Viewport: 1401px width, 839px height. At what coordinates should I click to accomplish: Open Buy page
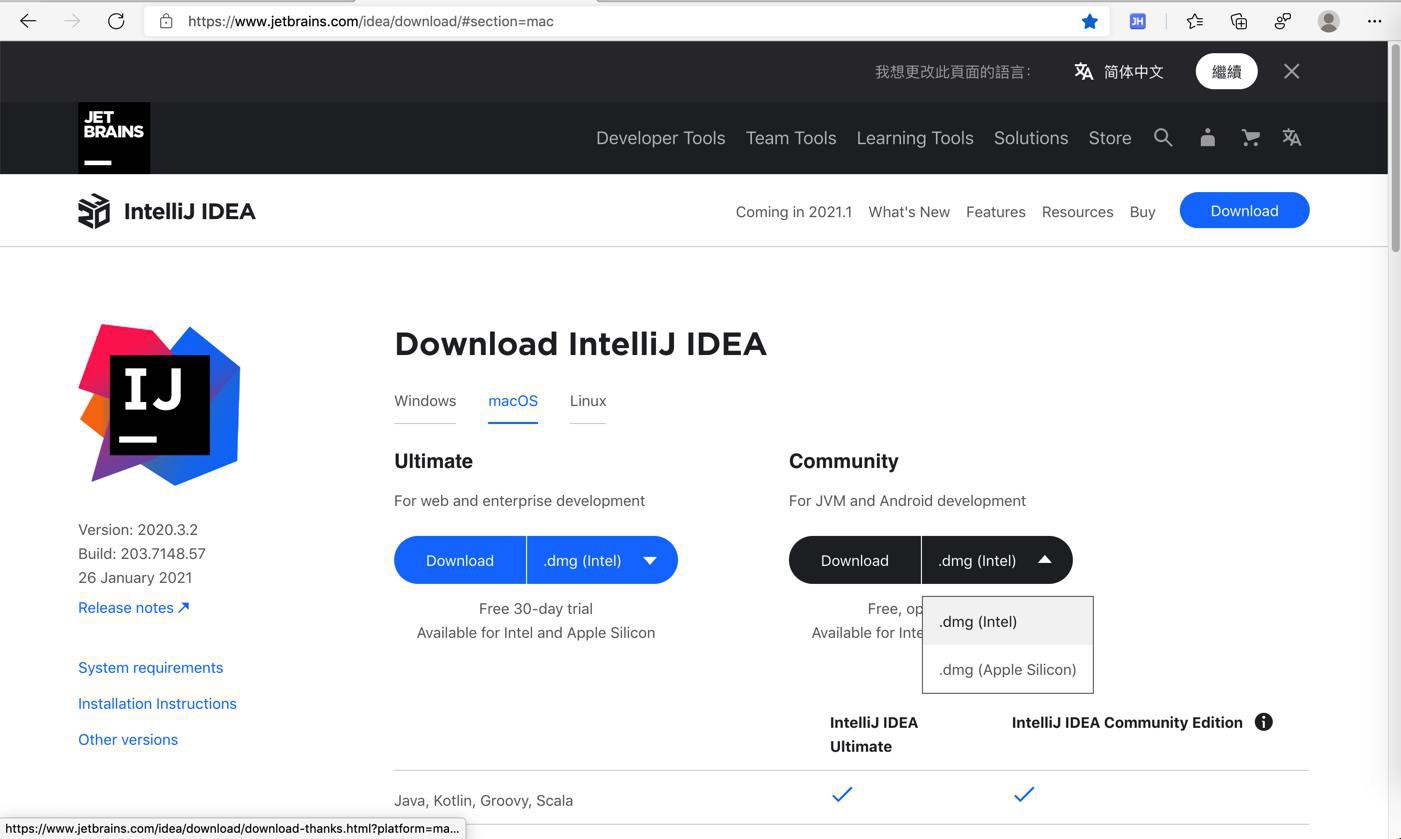(1143, 212)
